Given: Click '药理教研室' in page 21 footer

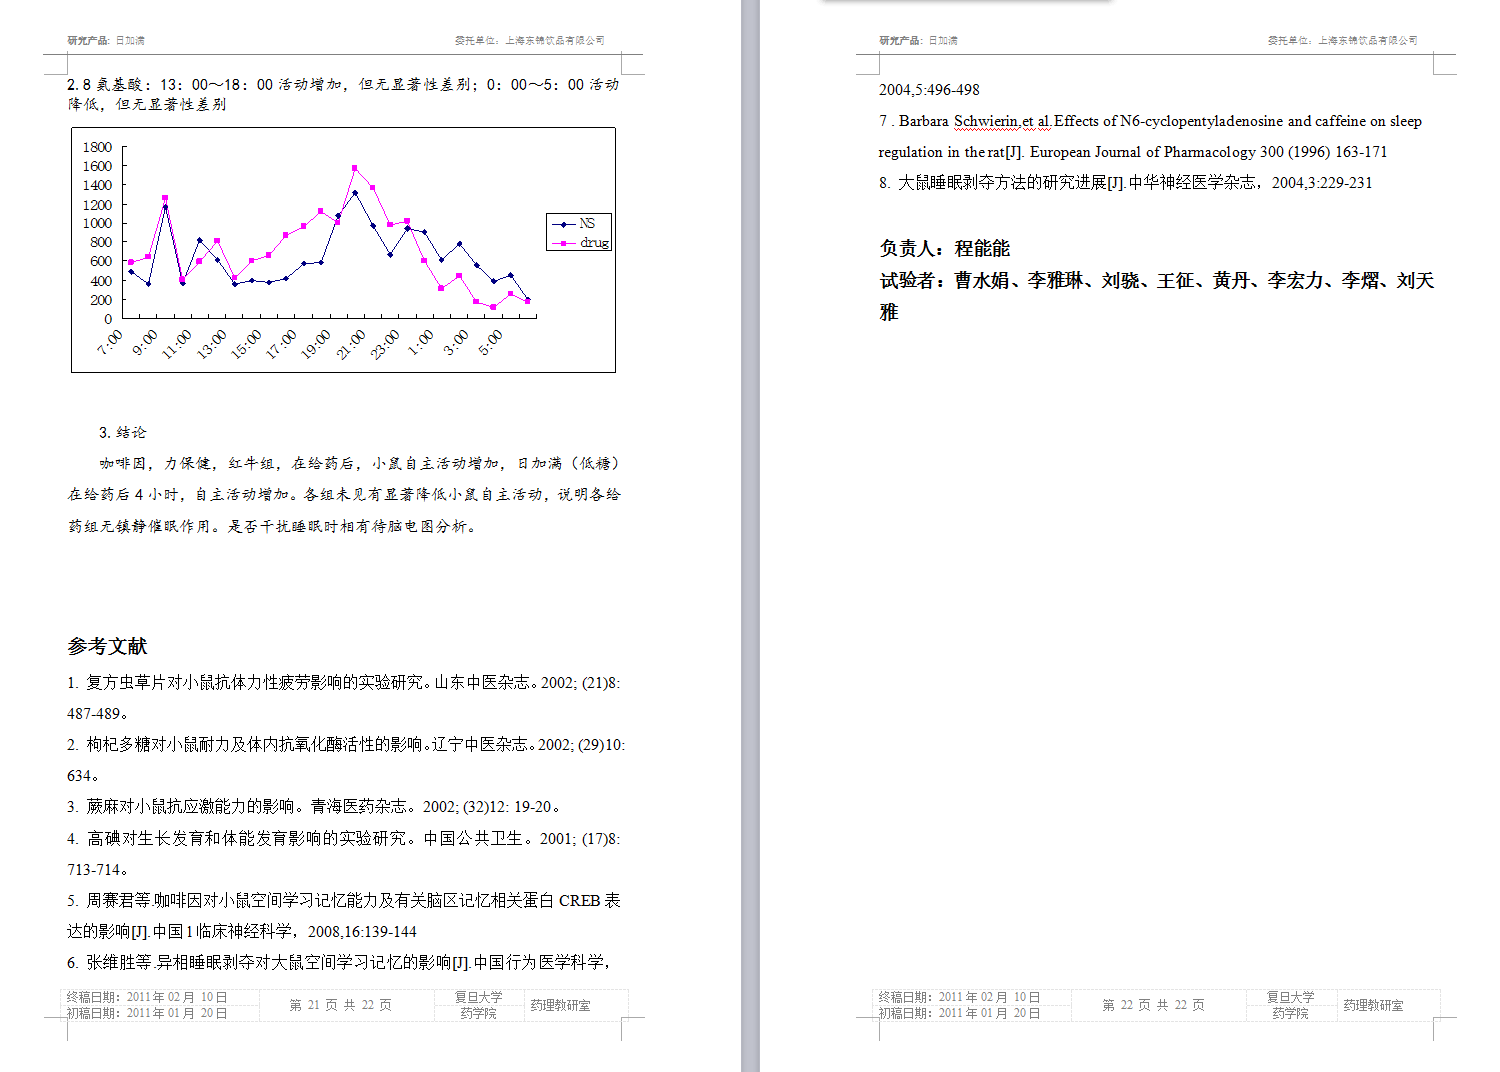Looking at the screenshot, I should 561,1005.
